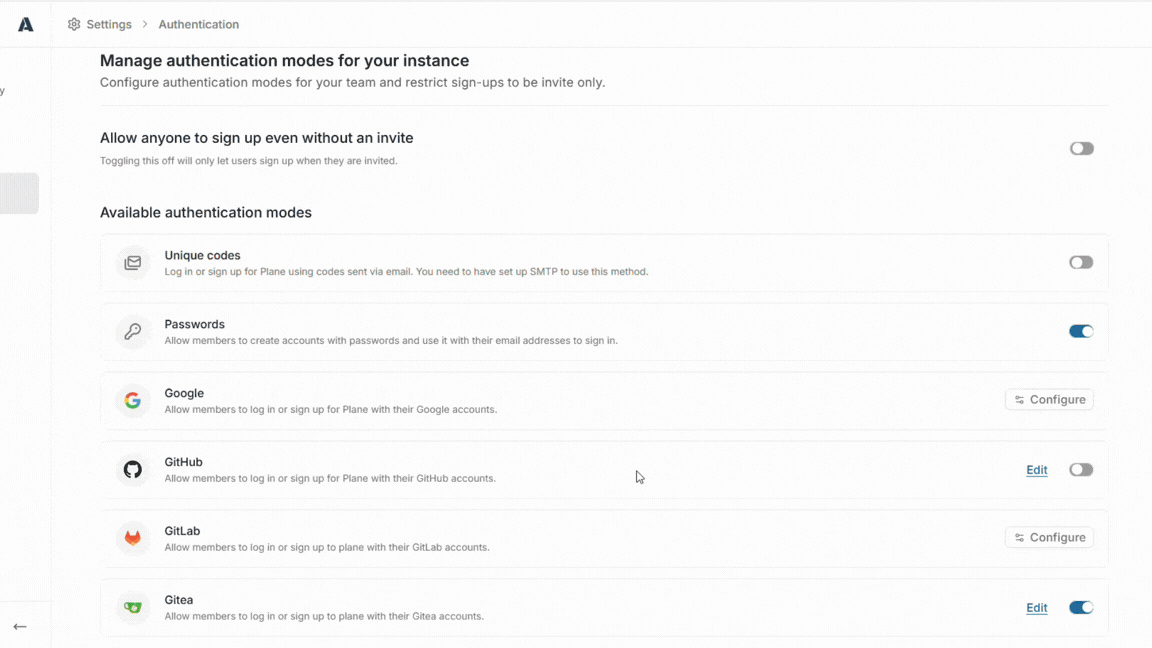Open the Gitea Edit link
Screen dimensions: 1152x648
1037,608
